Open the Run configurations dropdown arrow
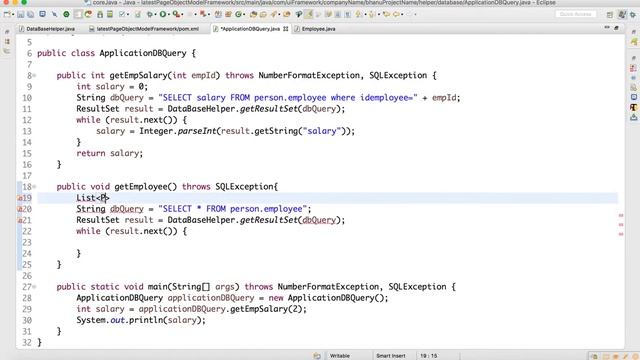Viewport: 640px width, 360px height. tap(169, 14)
